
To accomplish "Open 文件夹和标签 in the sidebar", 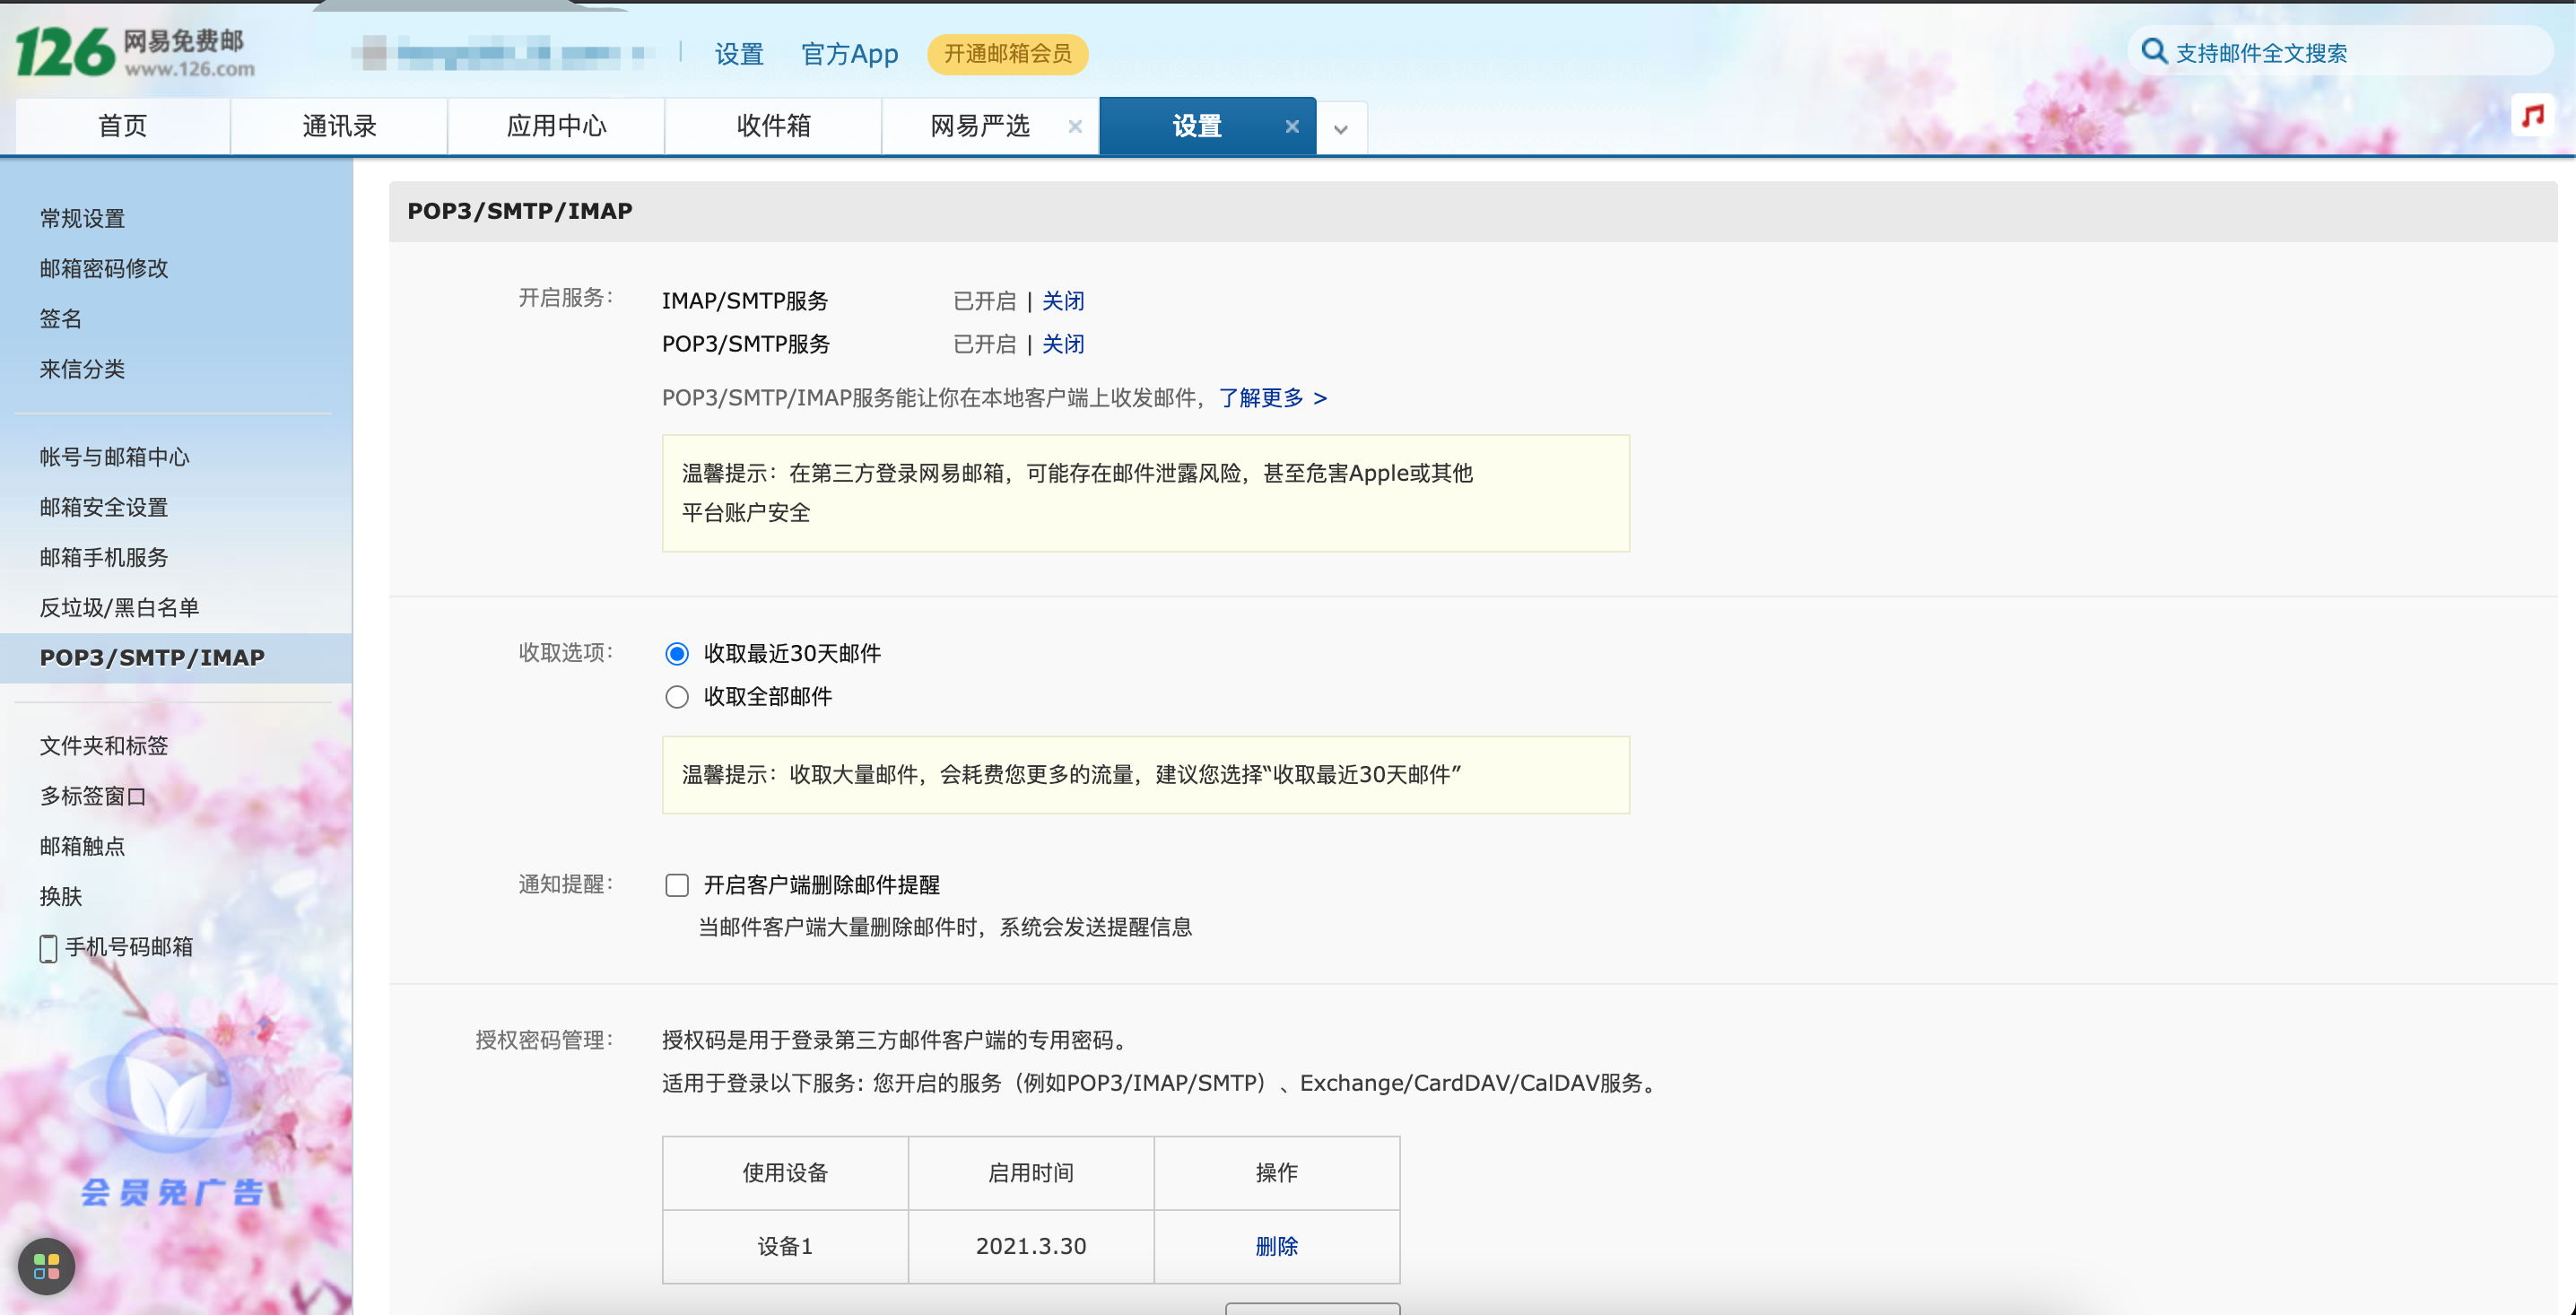I will point(104,746).
